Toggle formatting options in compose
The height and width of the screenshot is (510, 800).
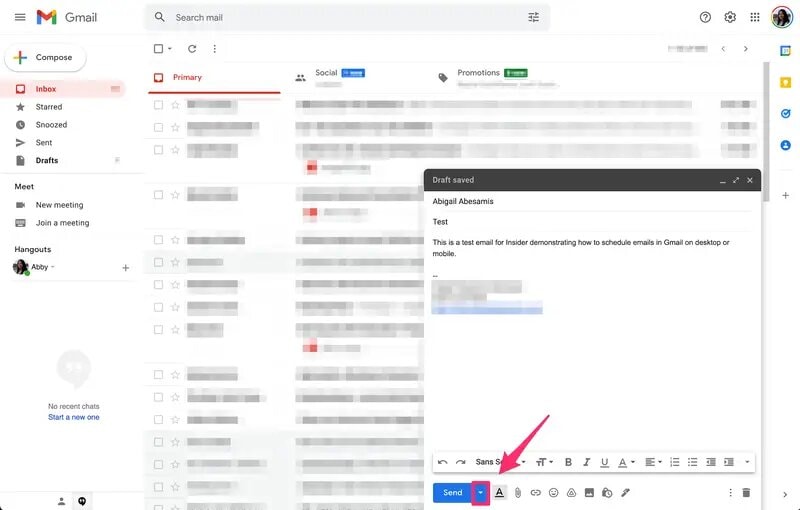(499, 493)
